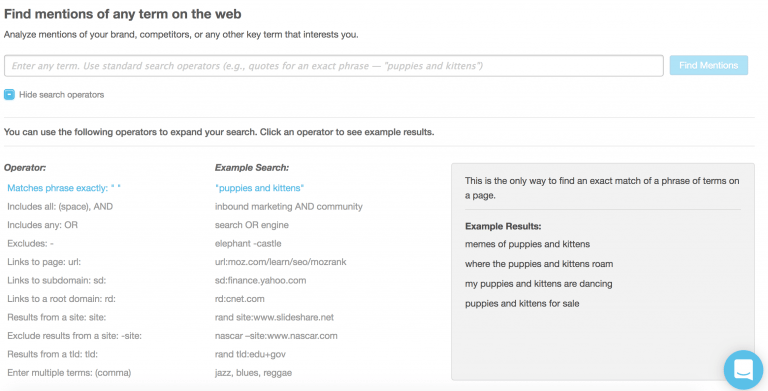Click the Hide search operators label

62,95
